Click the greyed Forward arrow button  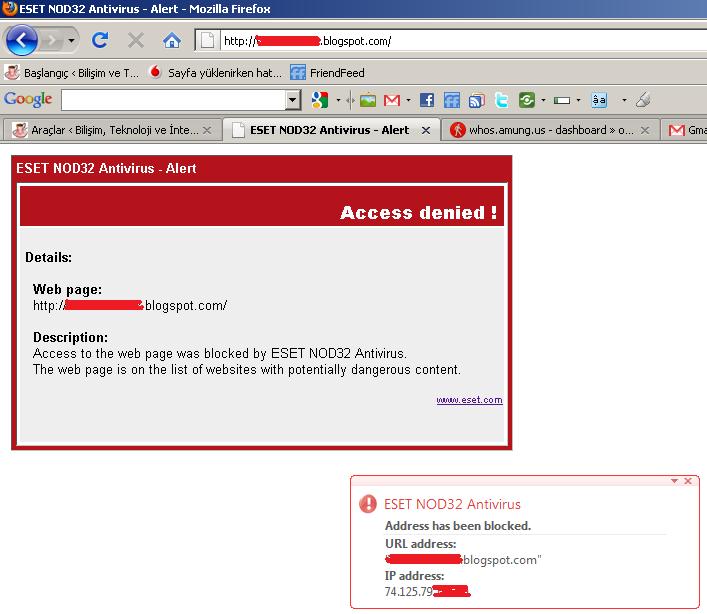click(x=52, y=41)
